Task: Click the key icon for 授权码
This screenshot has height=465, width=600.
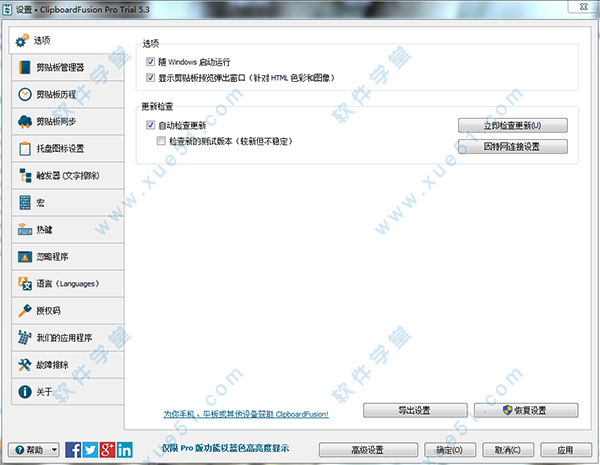Action: (25, 310)
